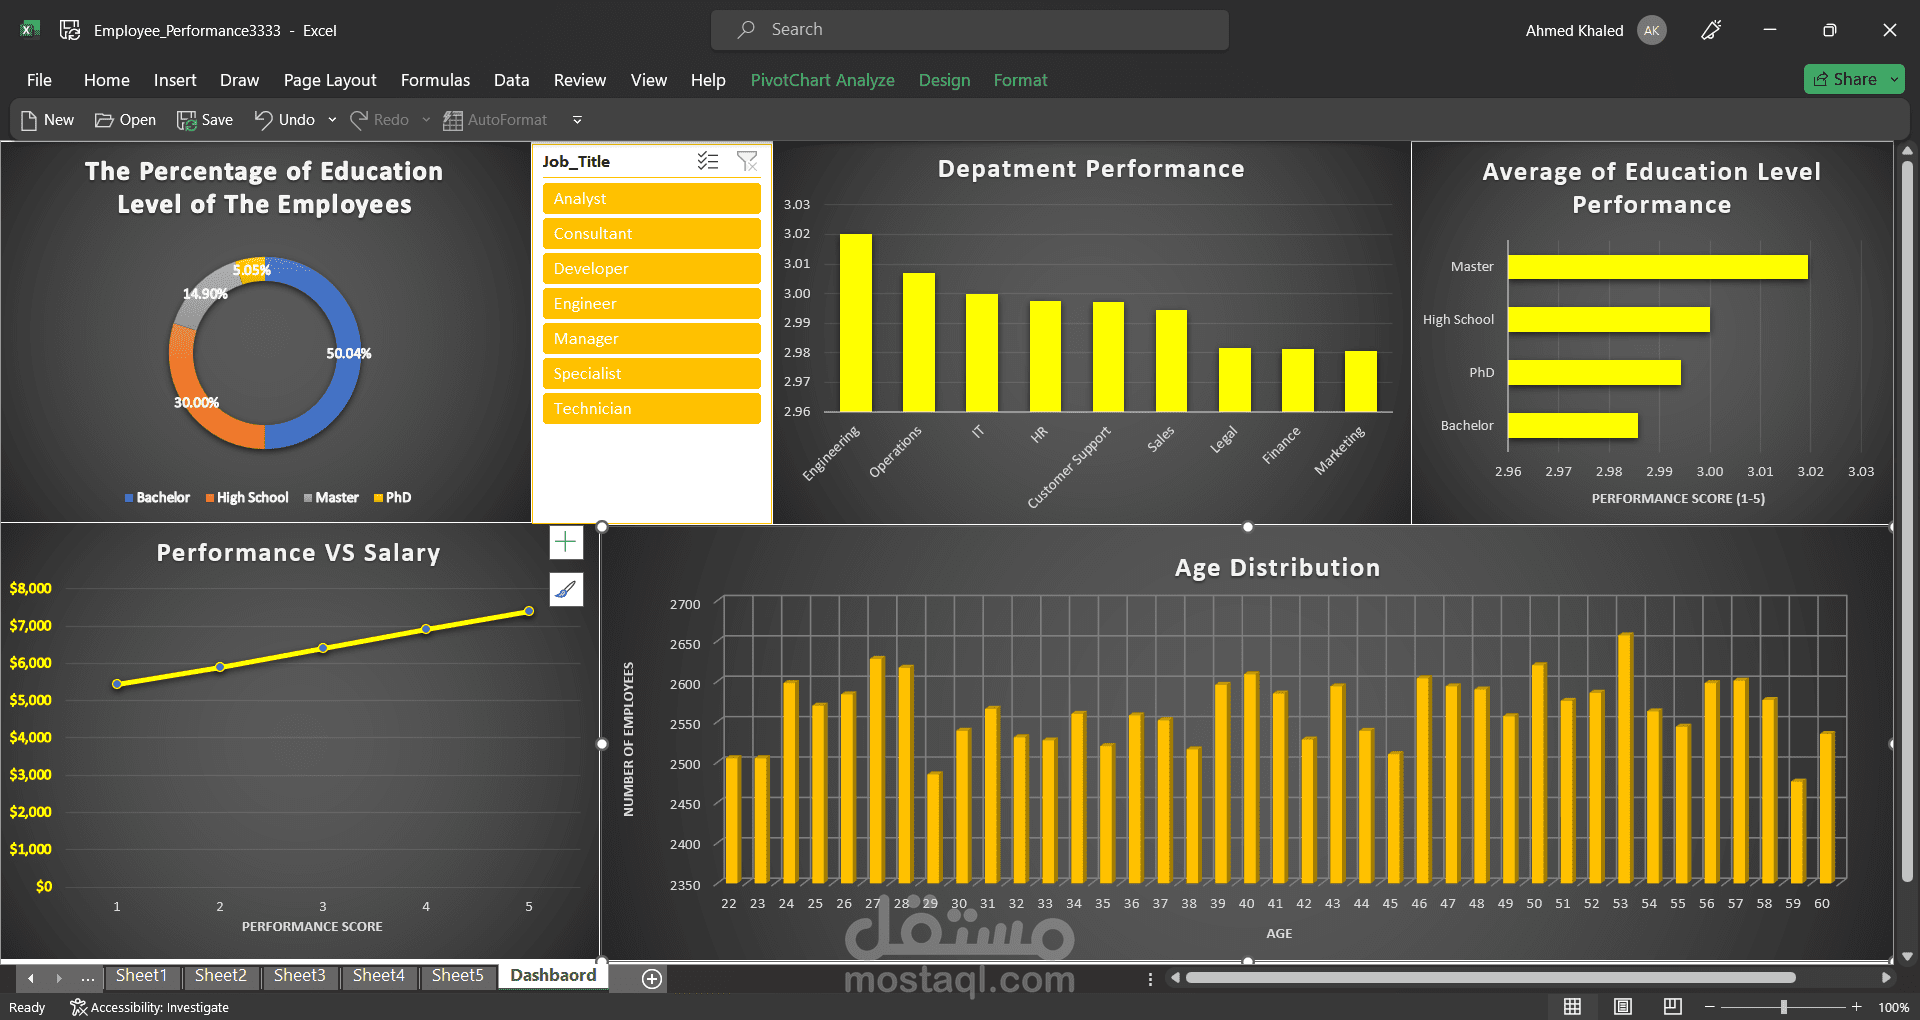The height and width of the screenshot is (1020, 1920).
Task: Click zoom out minus icon
Action: point(1710,1007)
